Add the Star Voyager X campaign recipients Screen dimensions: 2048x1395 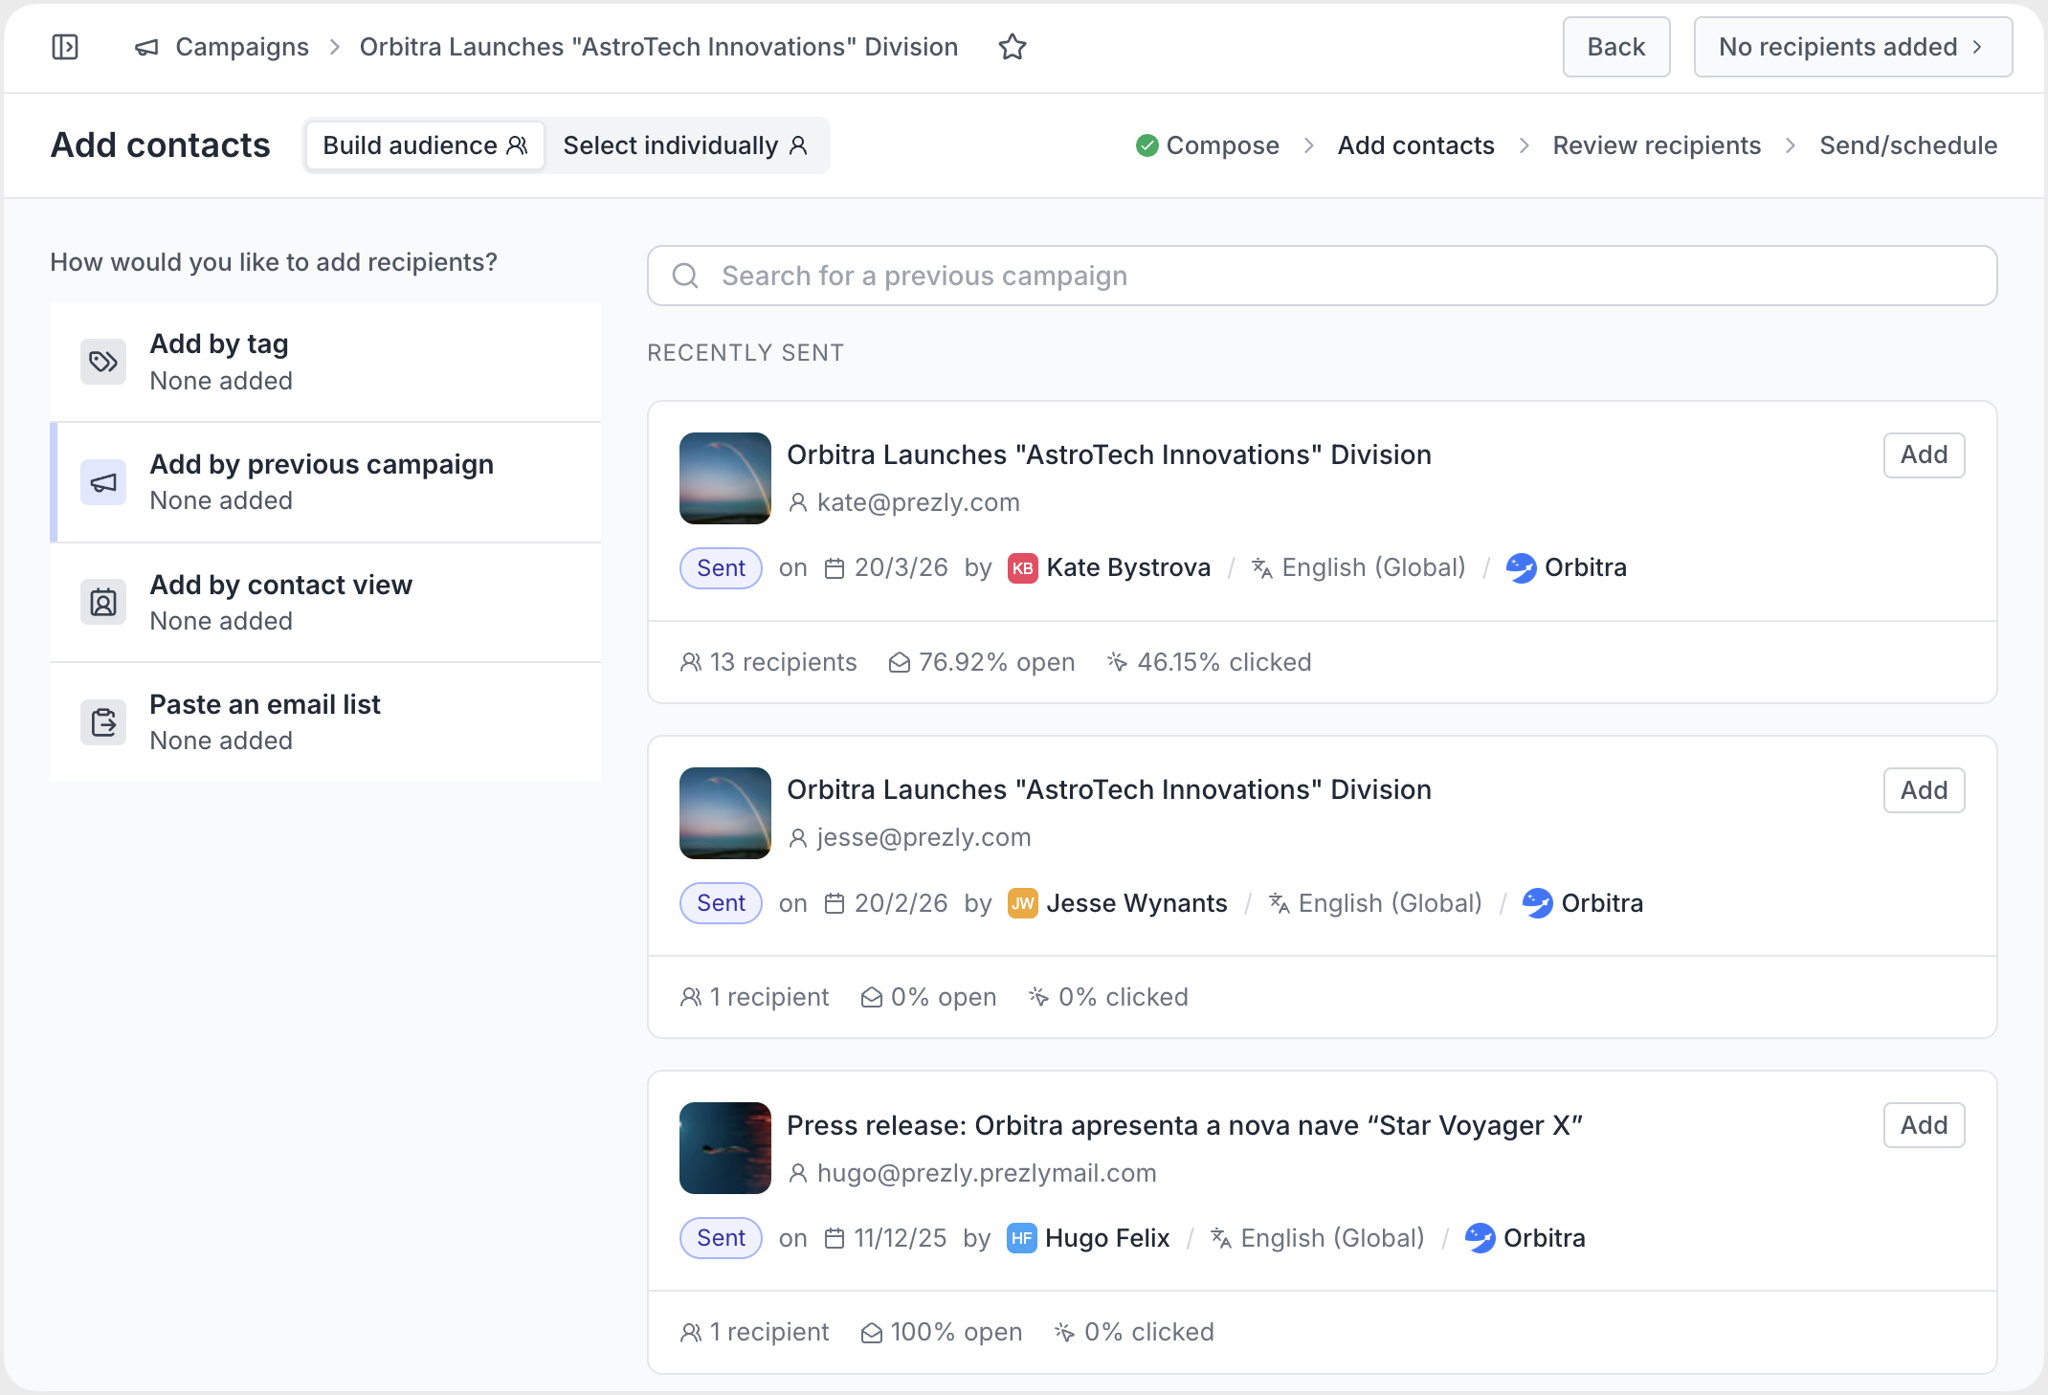pos(1924,1126)
